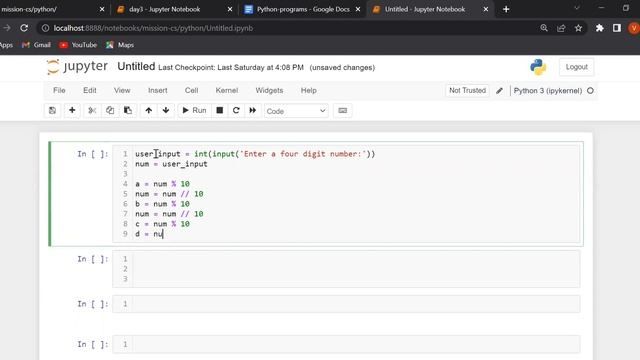Cut selected cells with scissors icon
The height and width of the screenshot is (360, 640).
pos(92,110)
